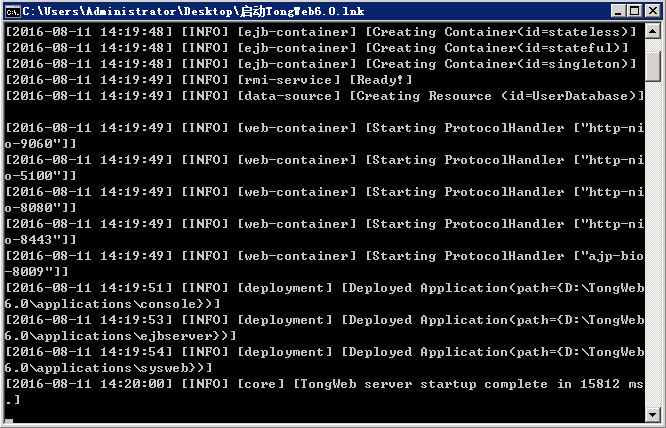Screen dimensions: 666x428
Task: Click the rmi-service Ready! log line
Action: [210, 80]
